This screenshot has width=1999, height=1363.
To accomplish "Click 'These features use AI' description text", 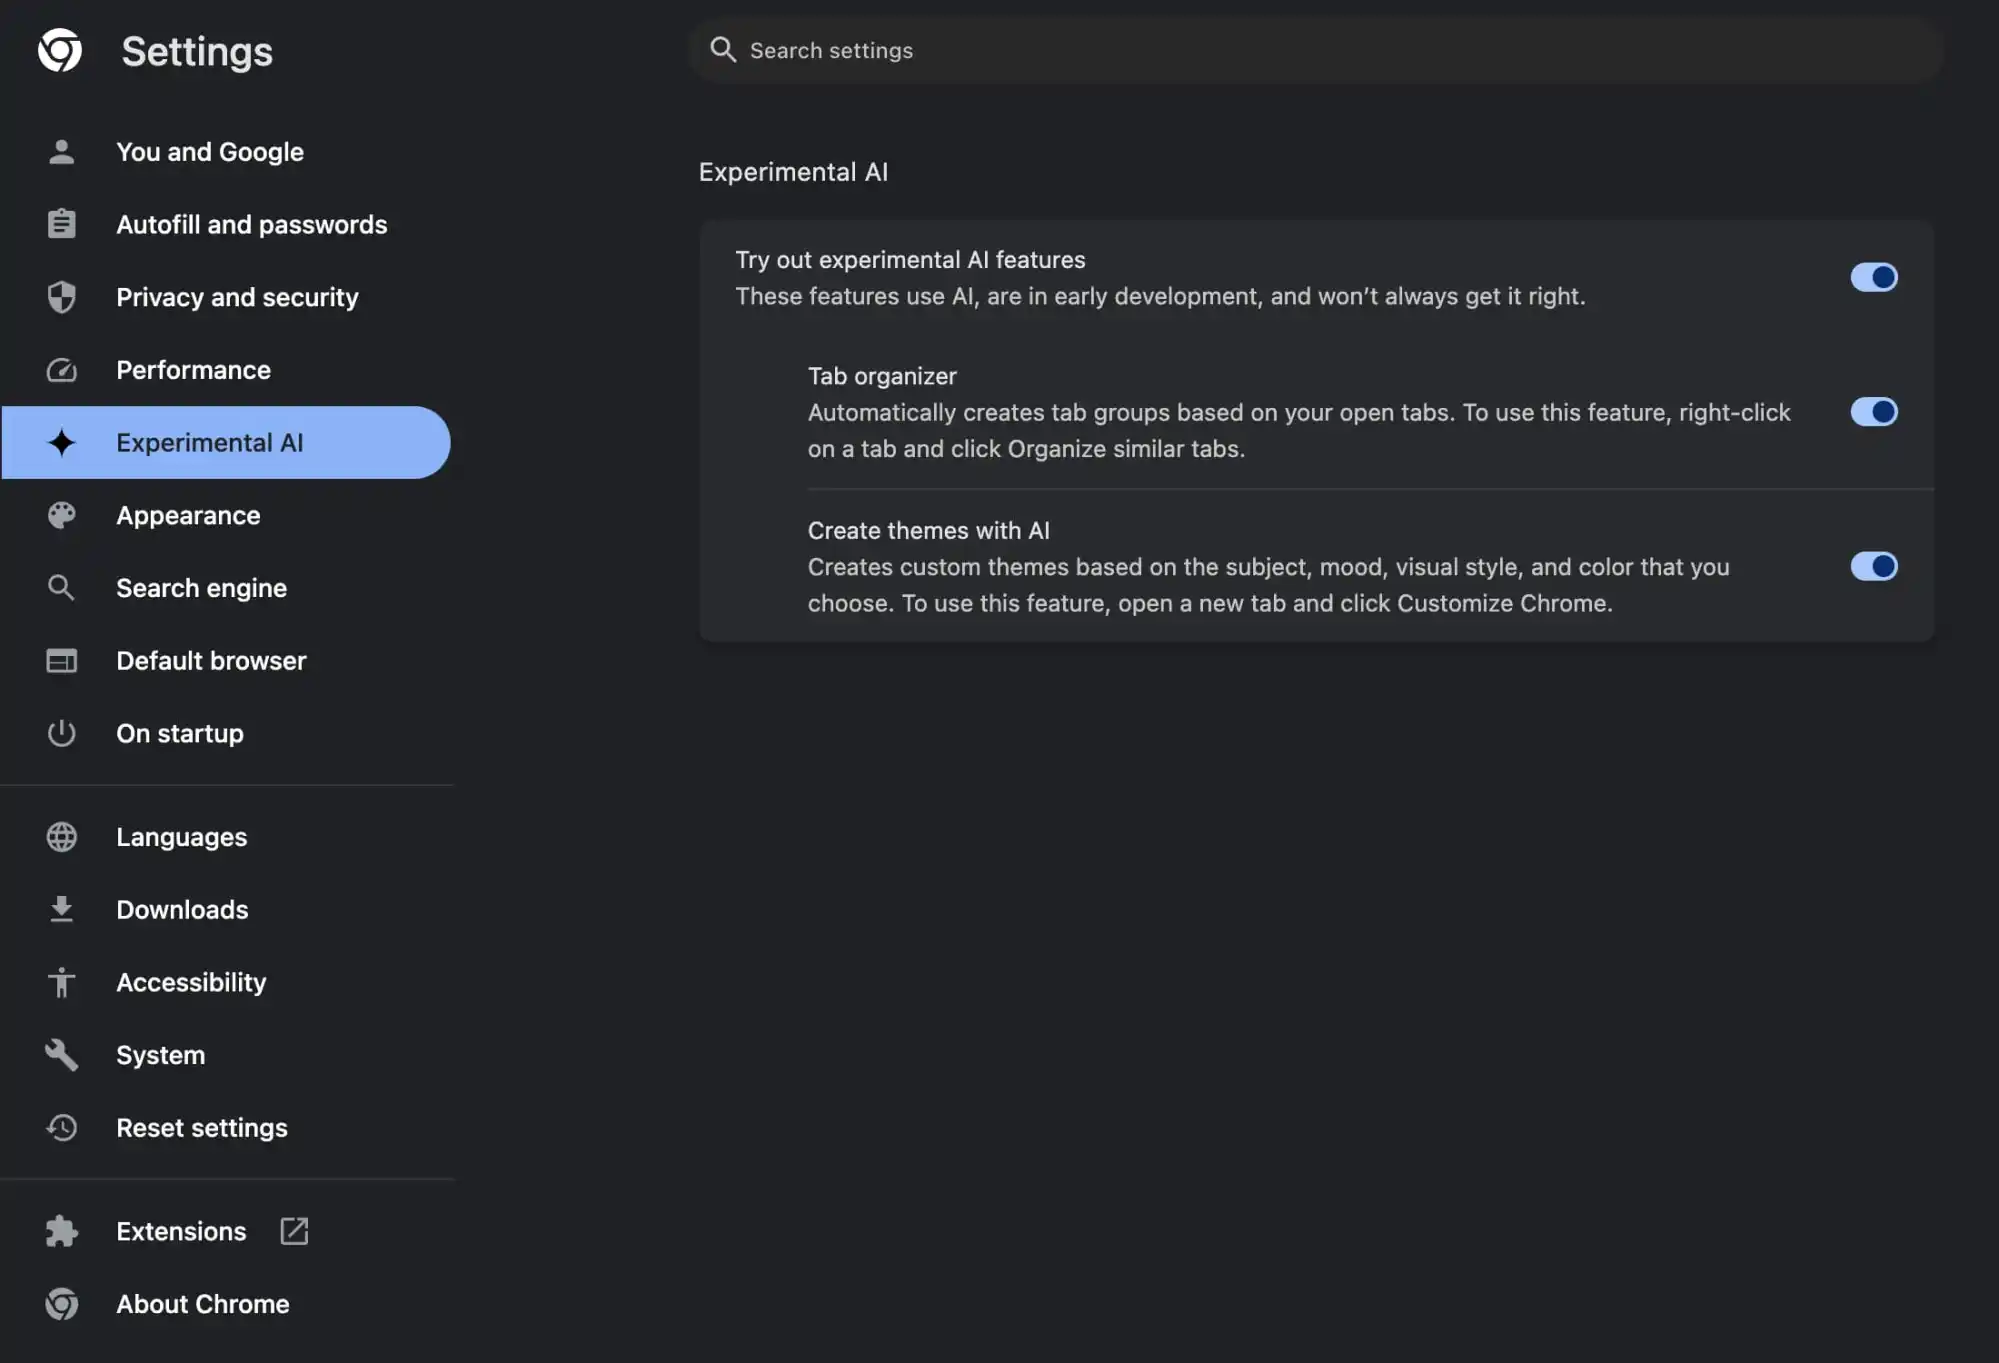I will (x=1160, y=297).
